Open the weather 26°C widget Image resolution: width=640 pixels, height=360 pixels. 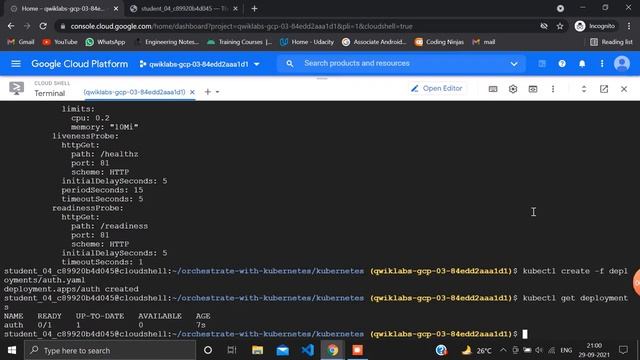click(476, 350)
